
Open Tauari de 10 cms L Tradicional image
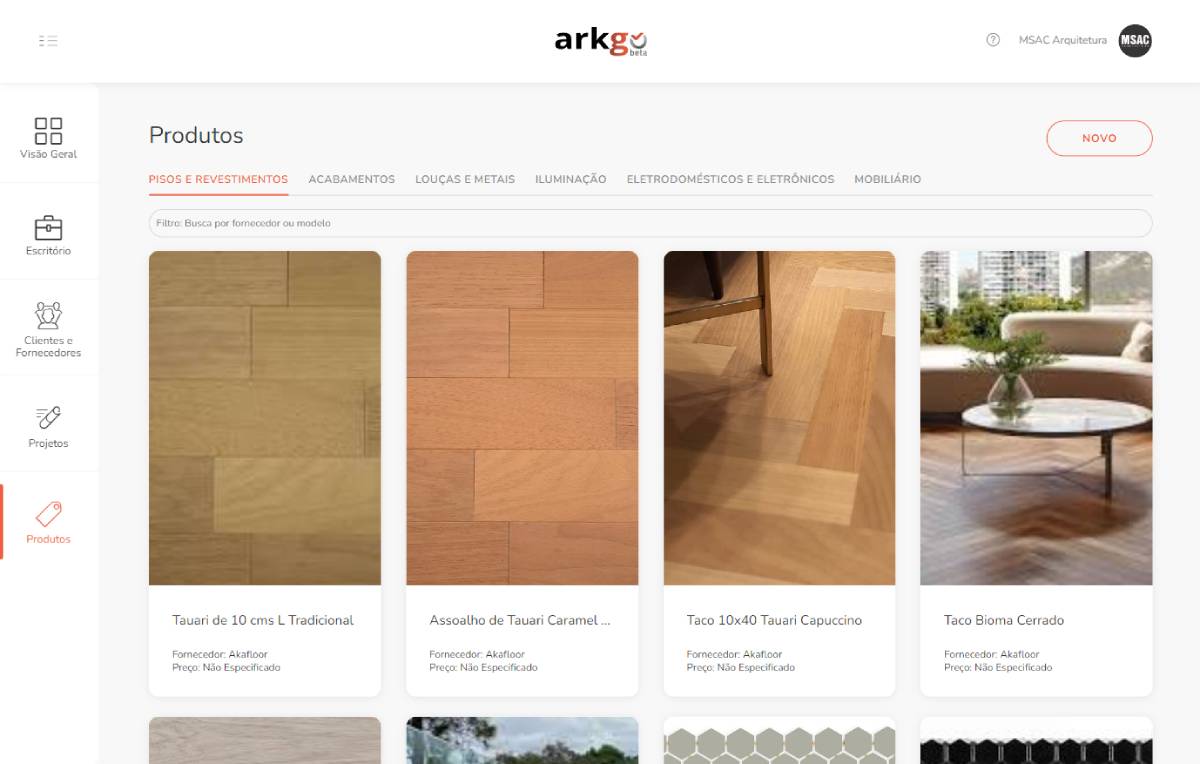[265, 418]
